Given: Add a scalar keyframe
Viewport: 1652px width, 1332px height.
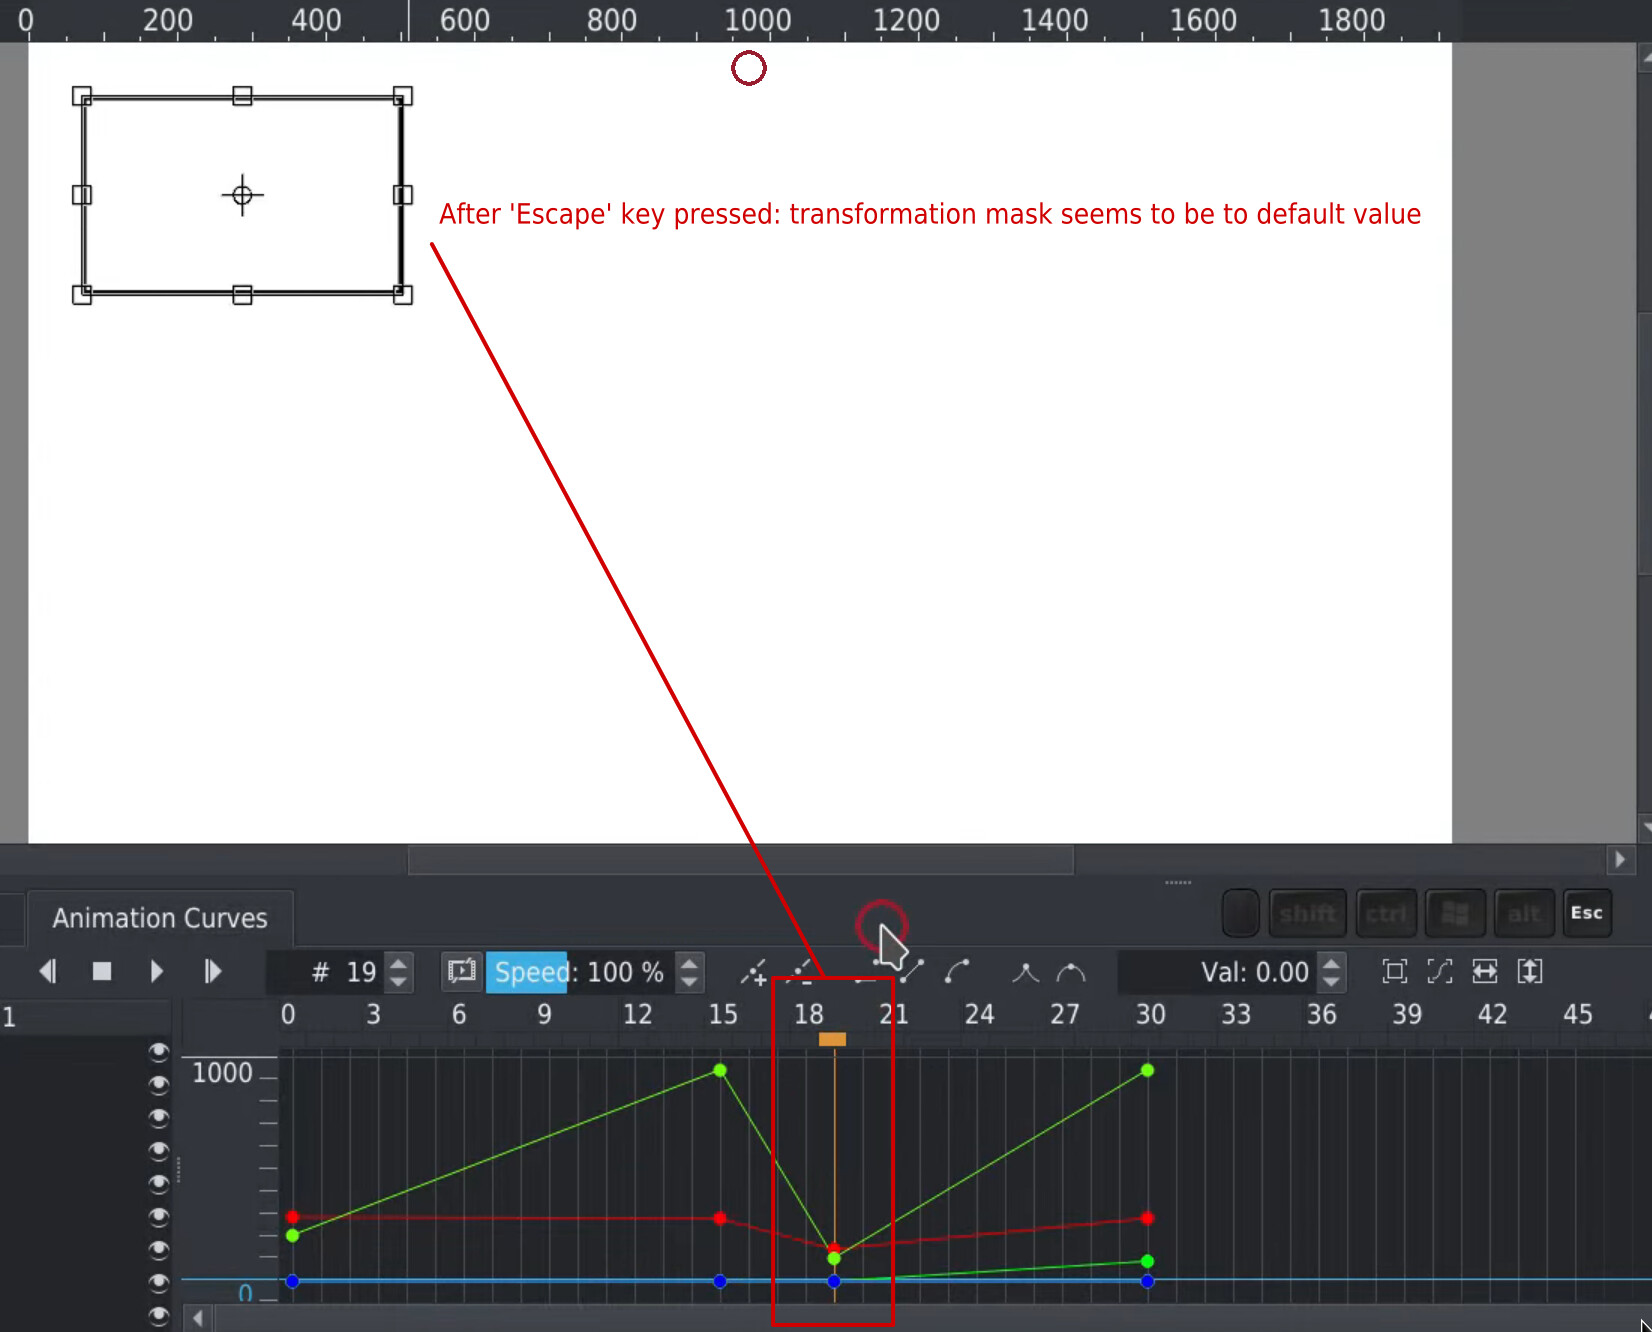Looking at the screenshot, I should click(754, 971).
